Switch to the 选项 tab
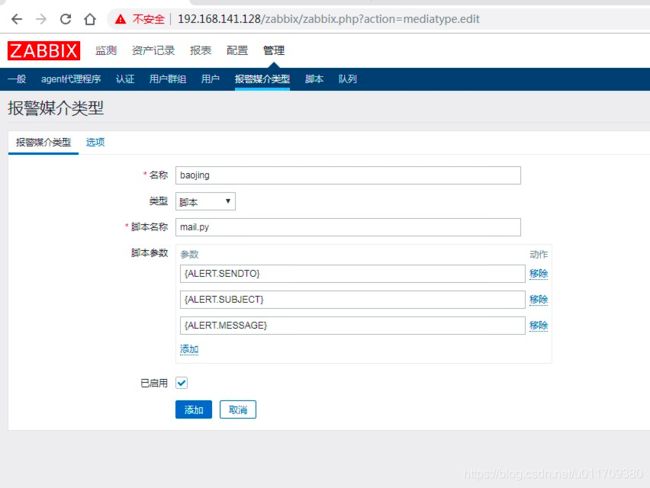The width and height of the screenshot is (650, 488). 95,143
